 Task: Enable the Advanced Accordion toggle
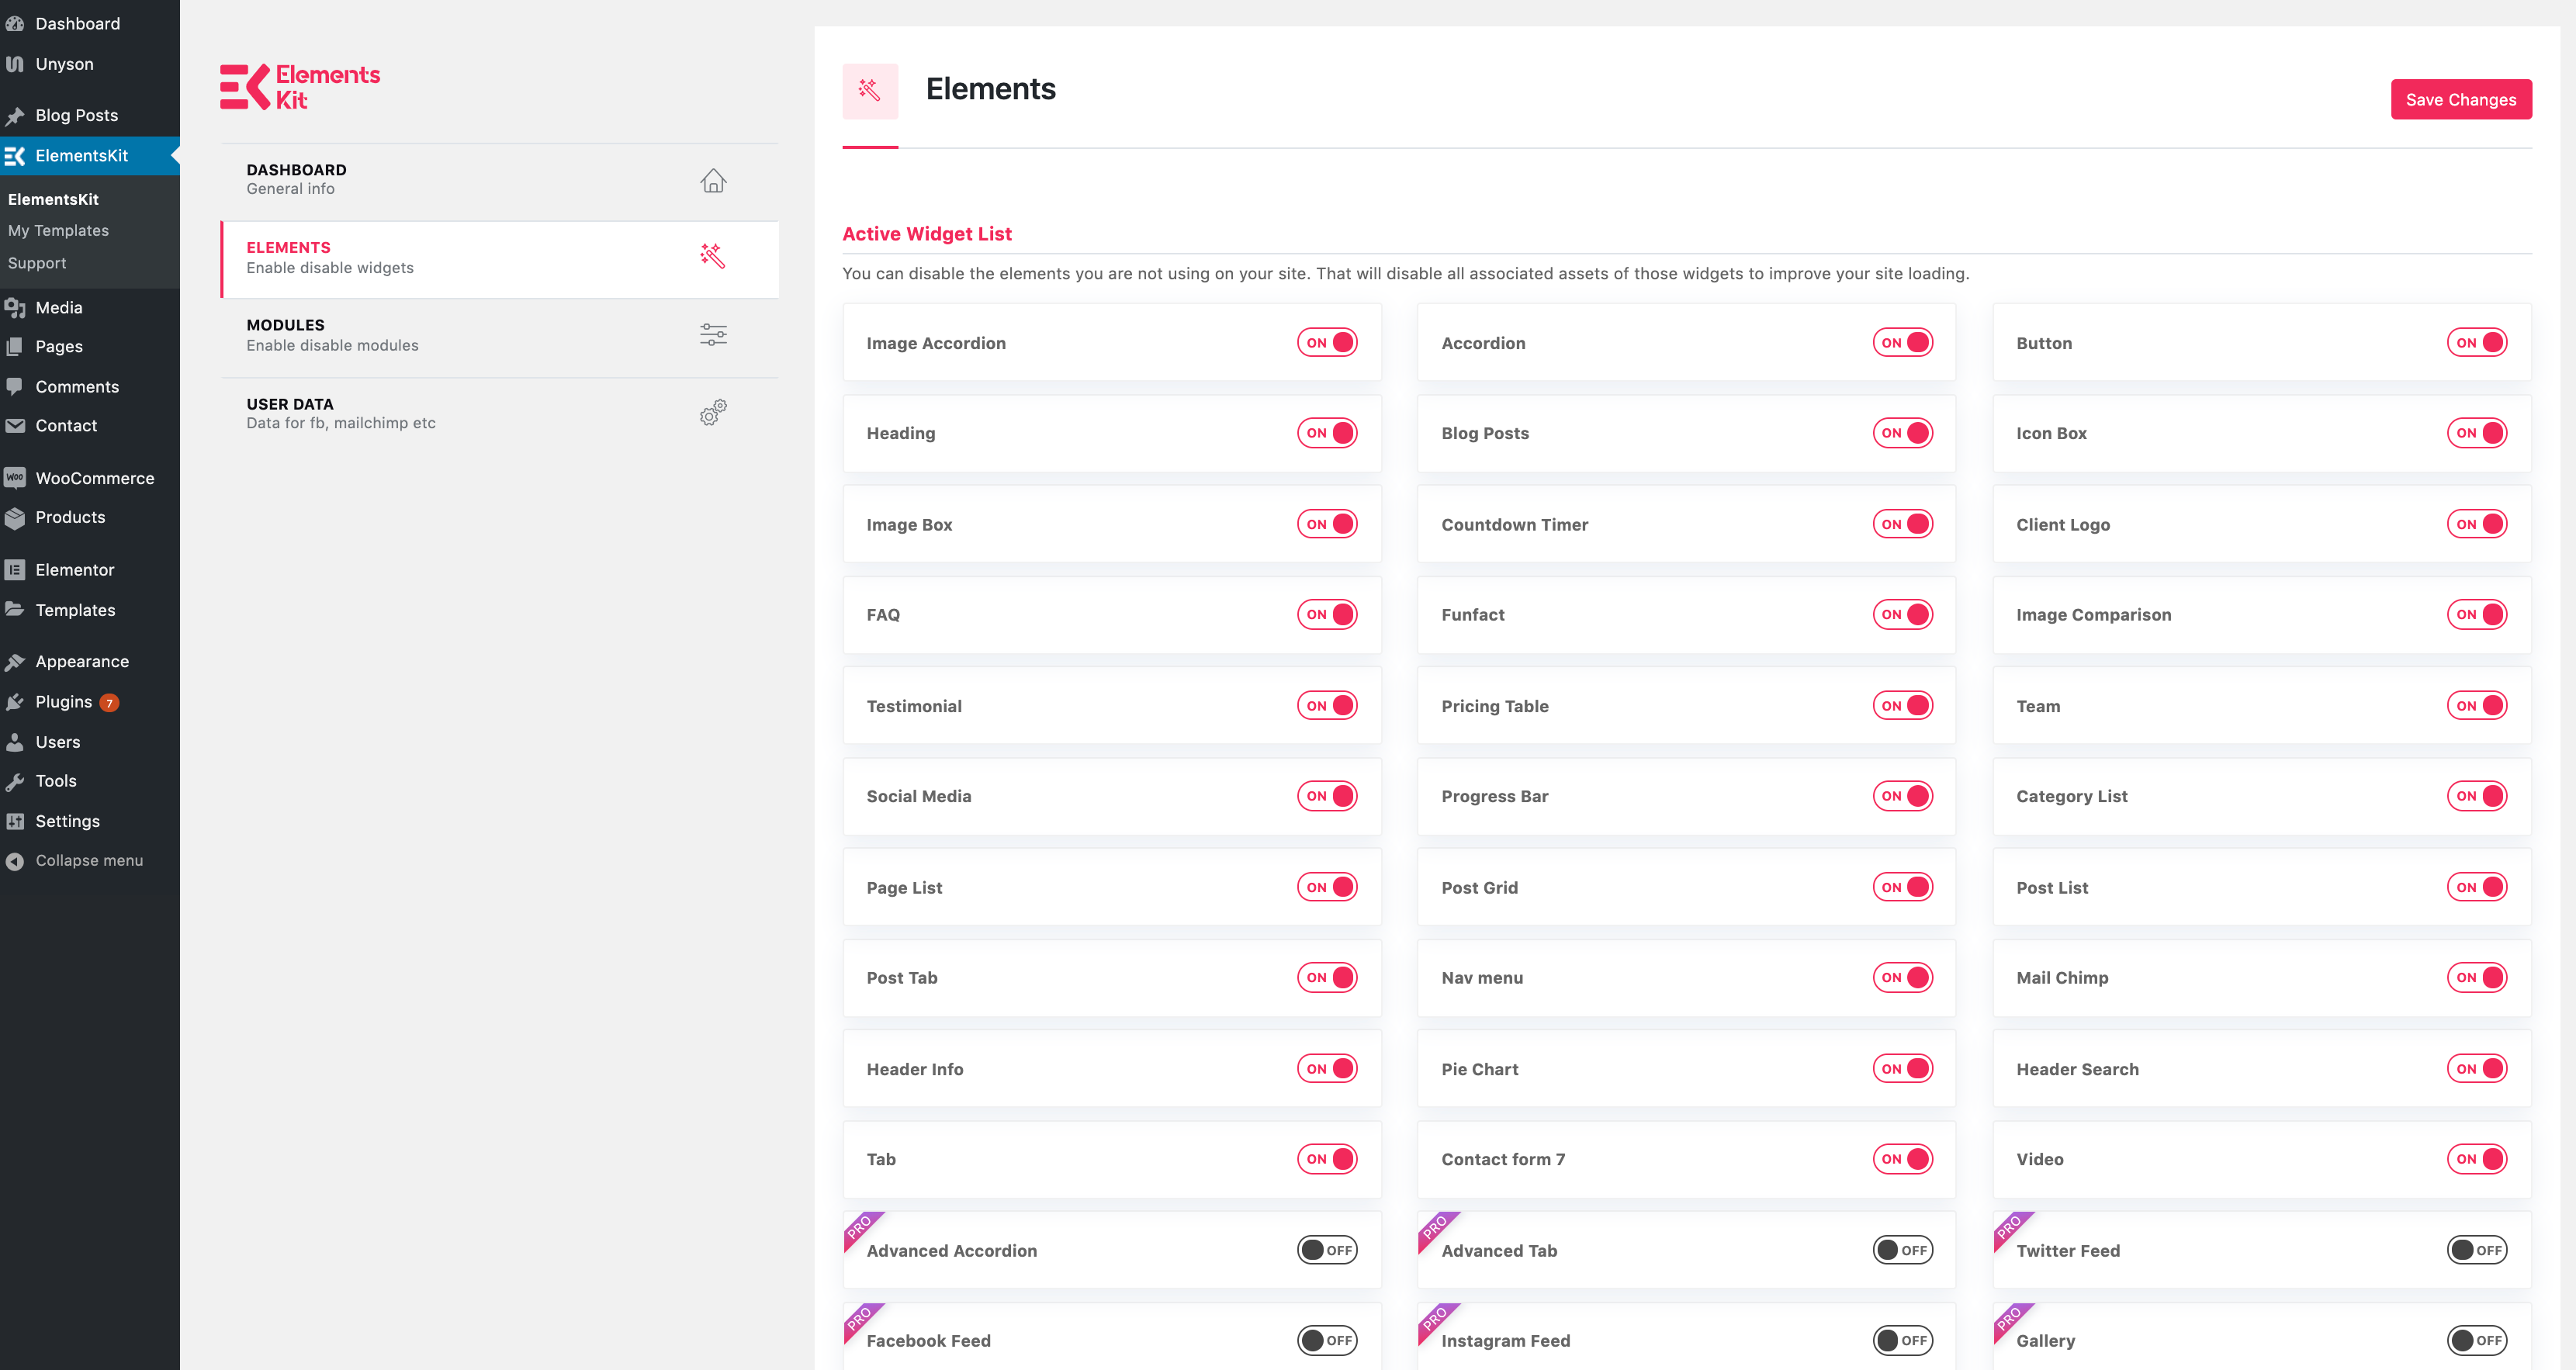tap(1327, 1250)
